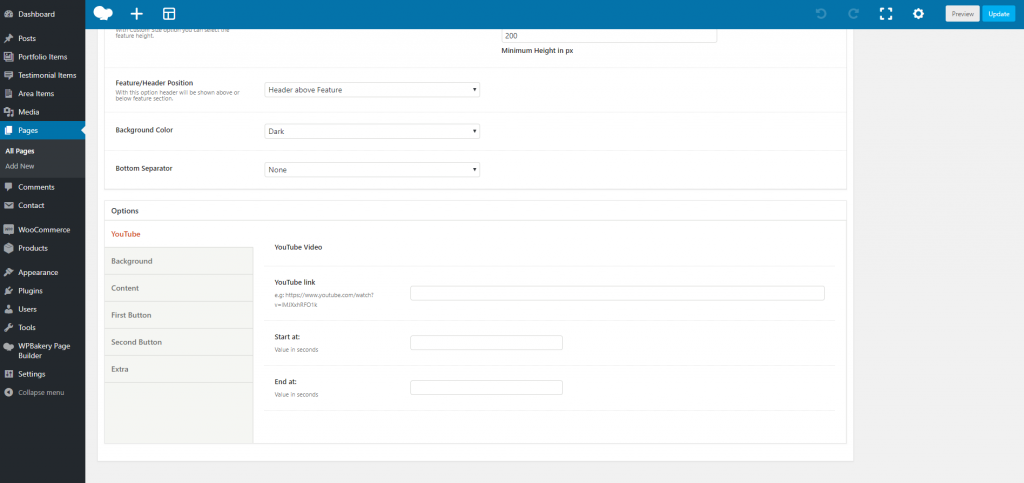Viewport: 1024px width, 483px height.
Task: Click the Update button
Action: (x=997, y=14)
